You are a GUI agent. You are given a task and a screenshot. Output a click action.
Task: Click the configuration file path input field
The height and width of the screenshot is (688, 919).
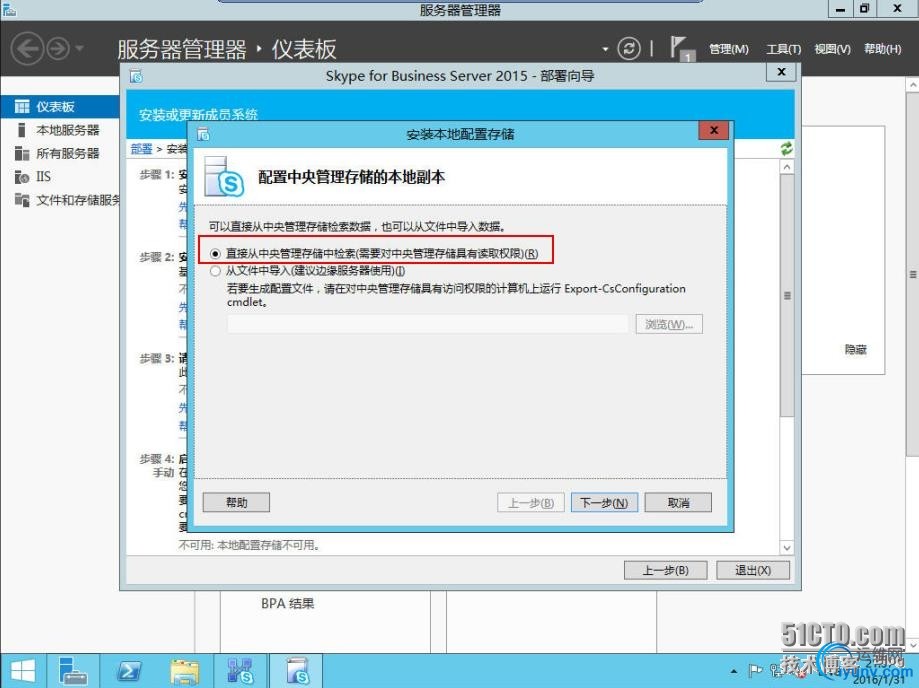[x=428, y=324]
